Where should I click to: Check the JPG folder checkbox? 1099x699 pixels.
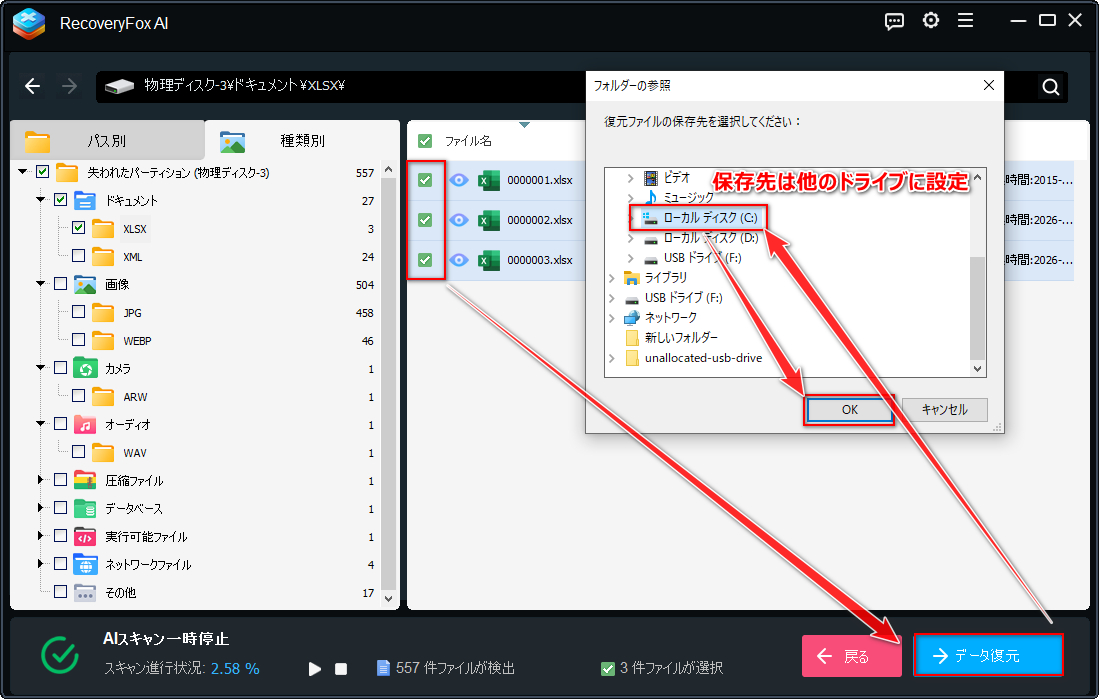tap(78, 312)
